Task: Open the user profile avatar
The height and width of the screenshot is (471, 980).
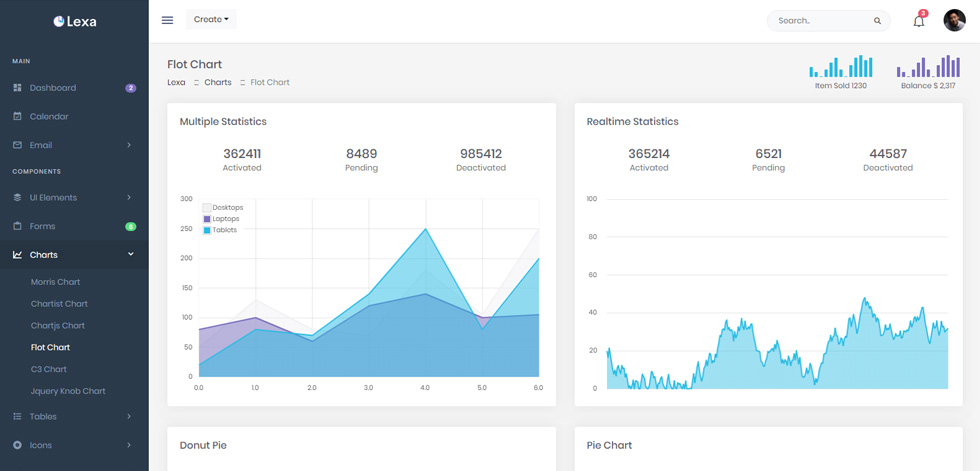Action: [x=954, y=20]
